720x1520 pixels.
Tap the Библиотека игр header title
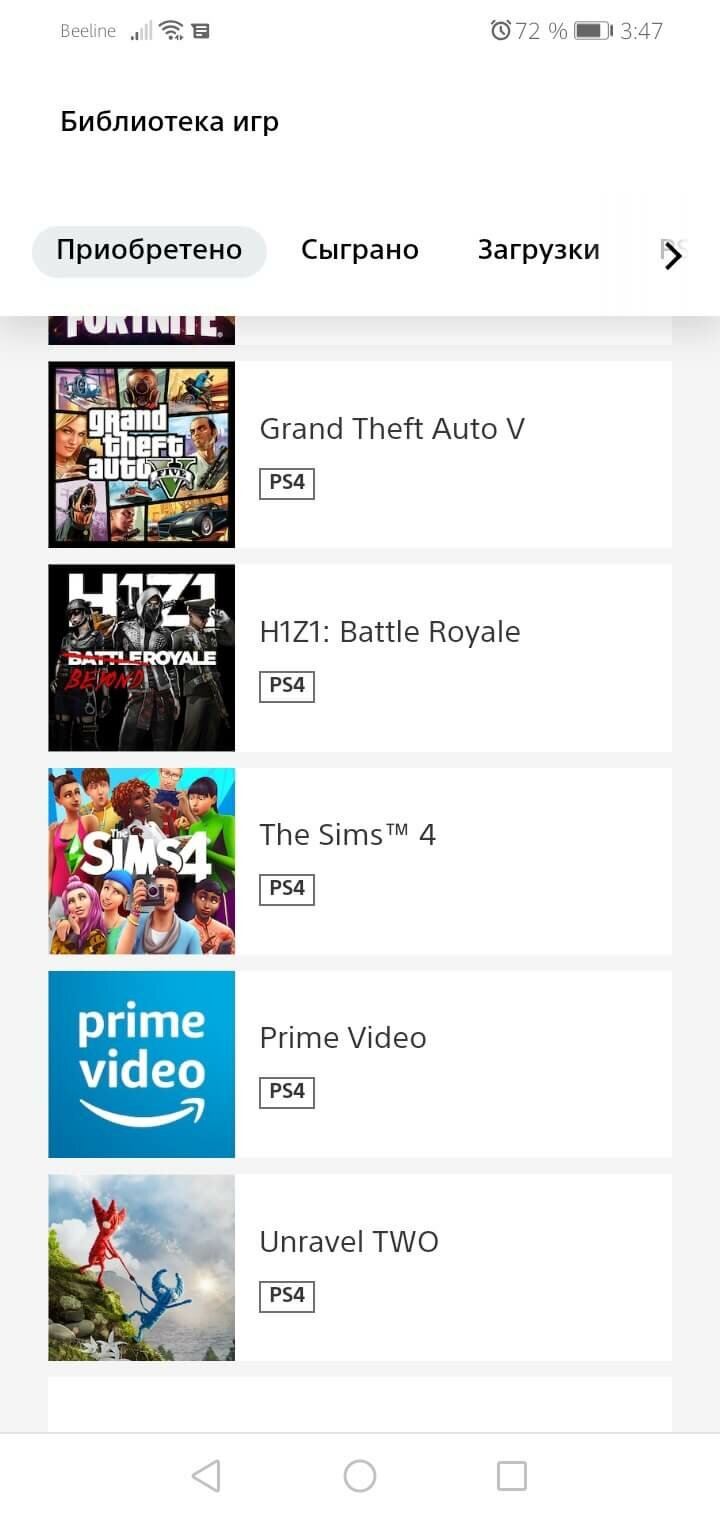coord(169,122)
